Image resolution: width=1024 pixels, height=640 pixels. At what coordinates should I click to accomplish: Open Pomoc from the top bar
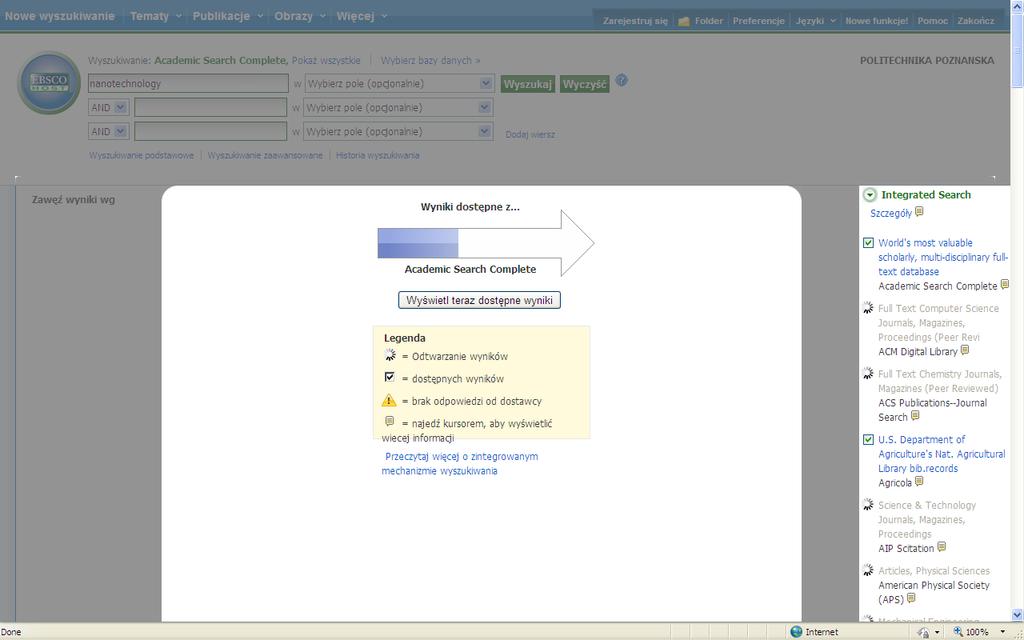point(933,21)
